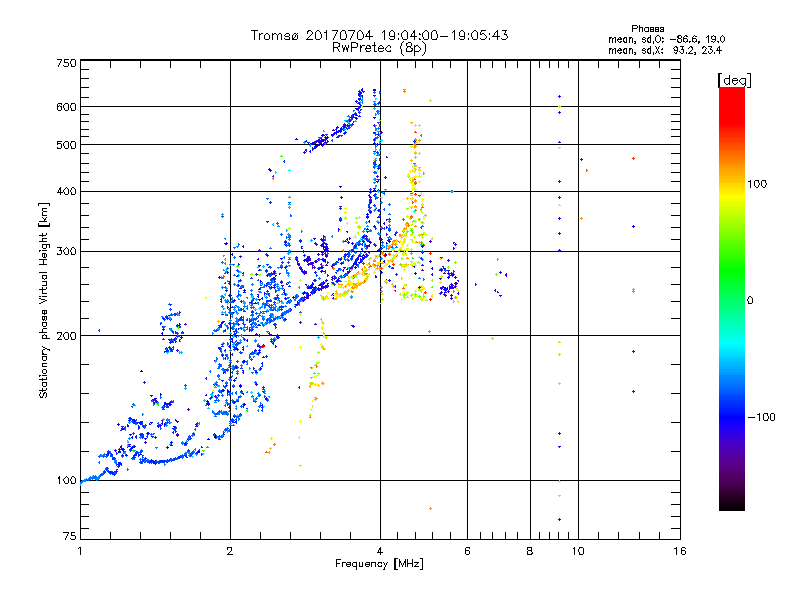Click the x-axis tick label "10"
800x600 pixels.
[x=578, y=551]
